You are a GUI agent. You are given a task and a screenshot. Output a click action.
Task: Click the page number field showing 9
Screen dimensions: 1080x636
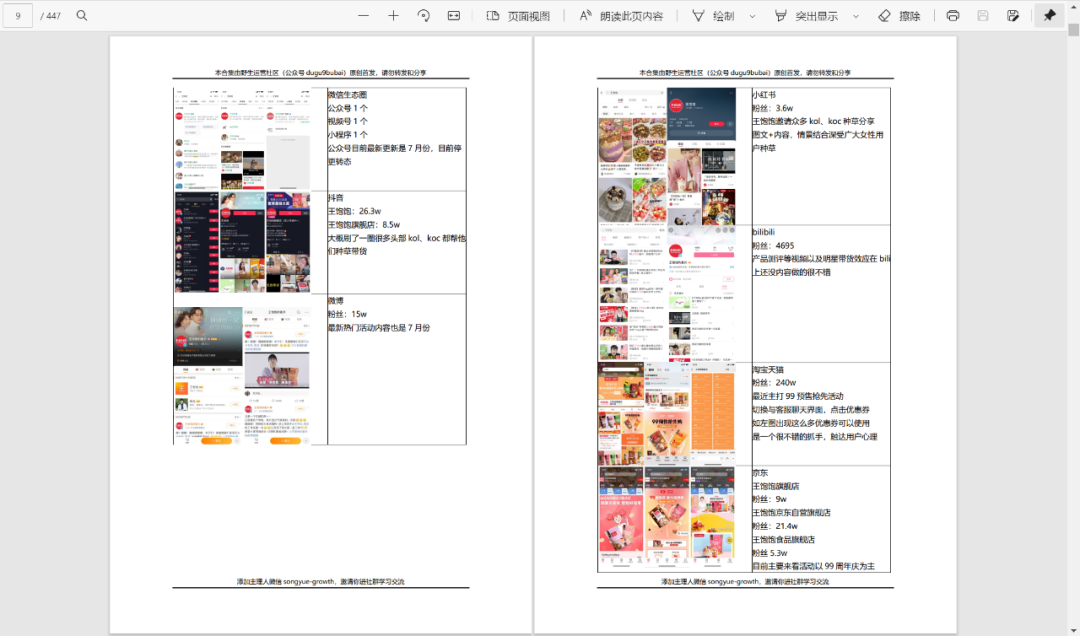tap(18, 15)
